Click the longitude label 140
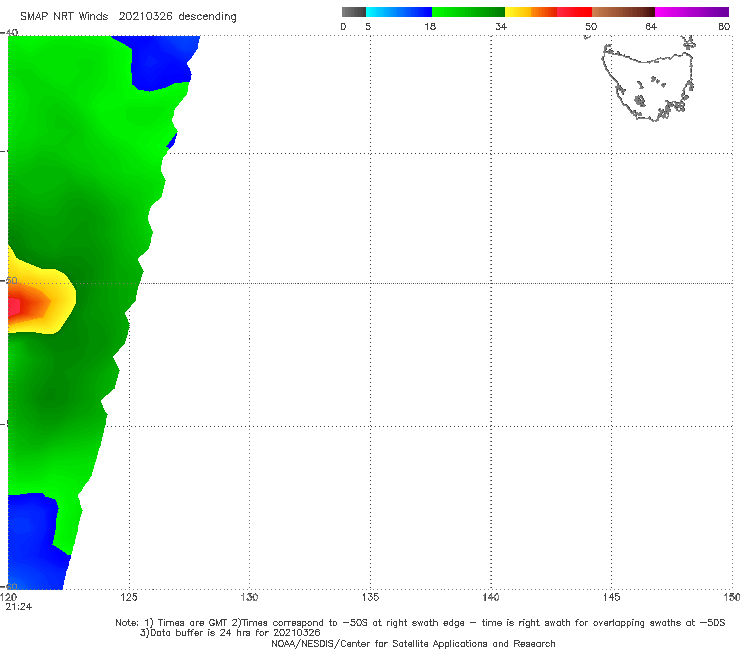 point(491,598)
